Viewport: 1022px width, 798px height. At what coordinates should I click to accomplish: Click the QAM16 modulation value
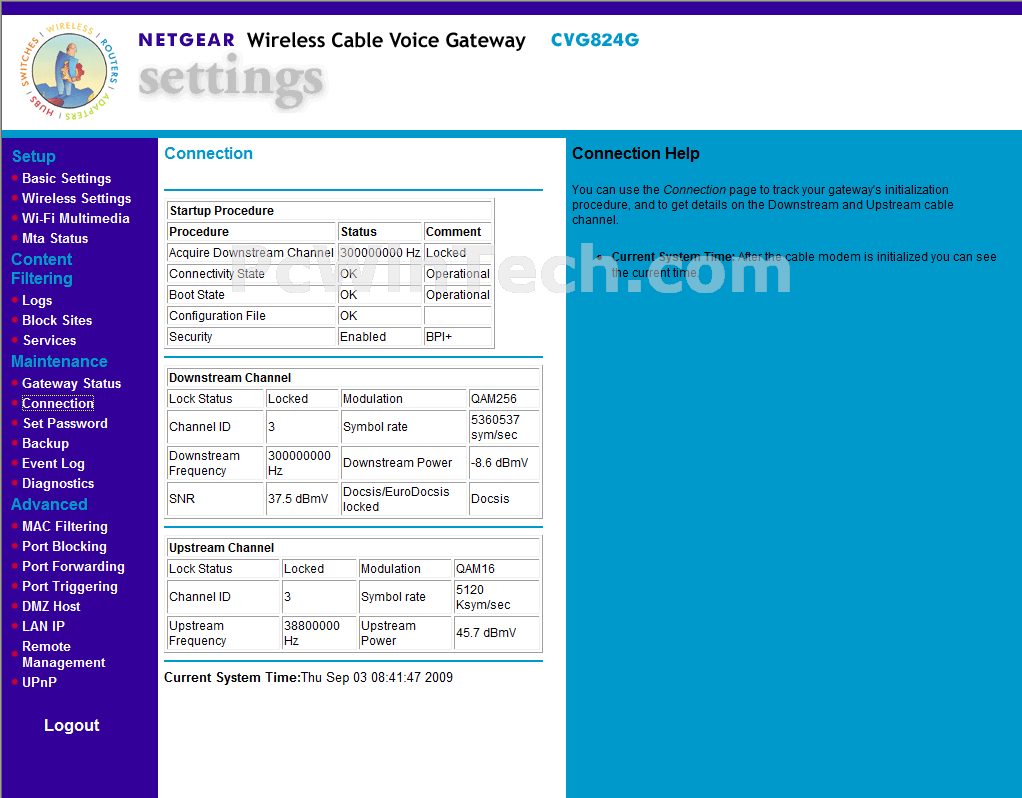tap(497, 569)
